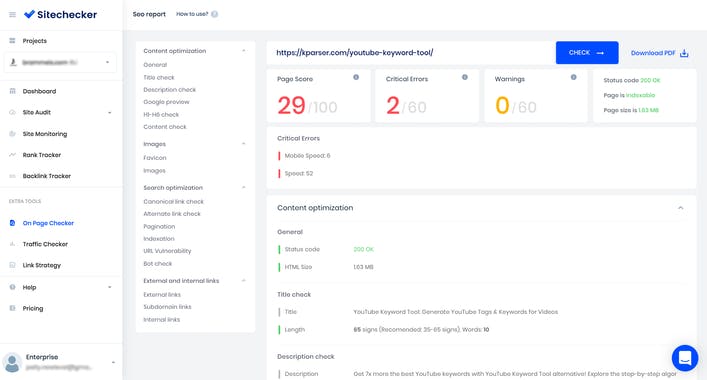Viewport: 707px width, 380px height.
Task: Collapse the Images group in navigation
Action: (243, 144)
